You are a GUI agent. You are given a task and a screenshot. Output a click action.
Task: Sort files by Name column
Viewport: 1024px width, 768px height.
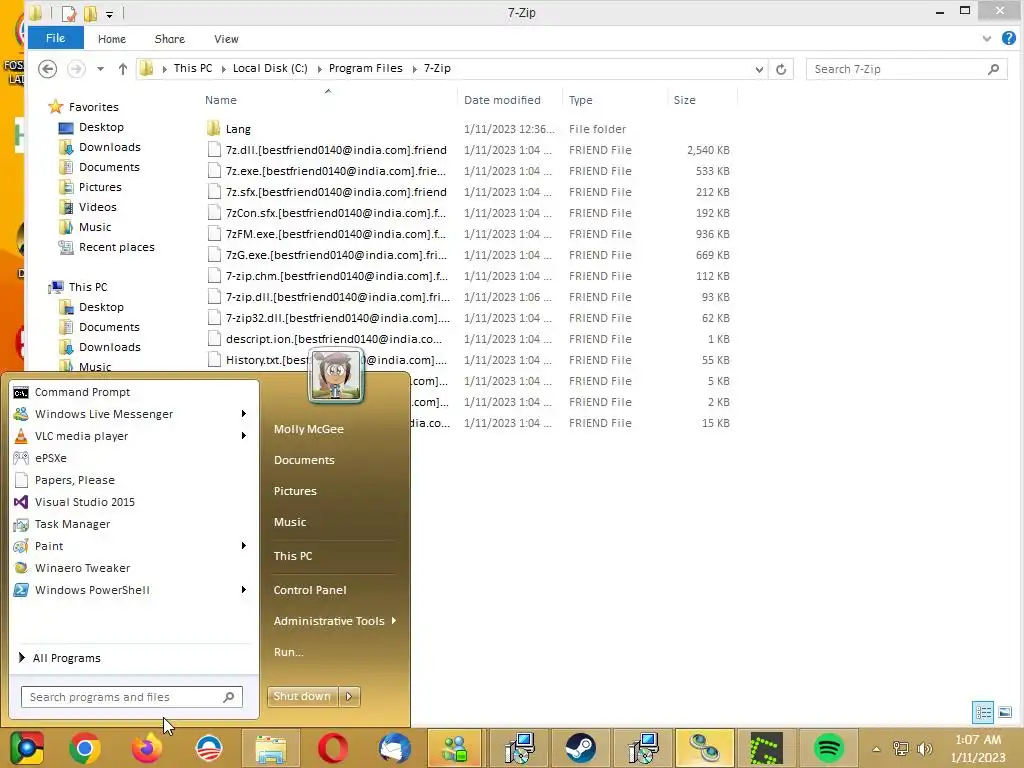[x=221, y=100]
